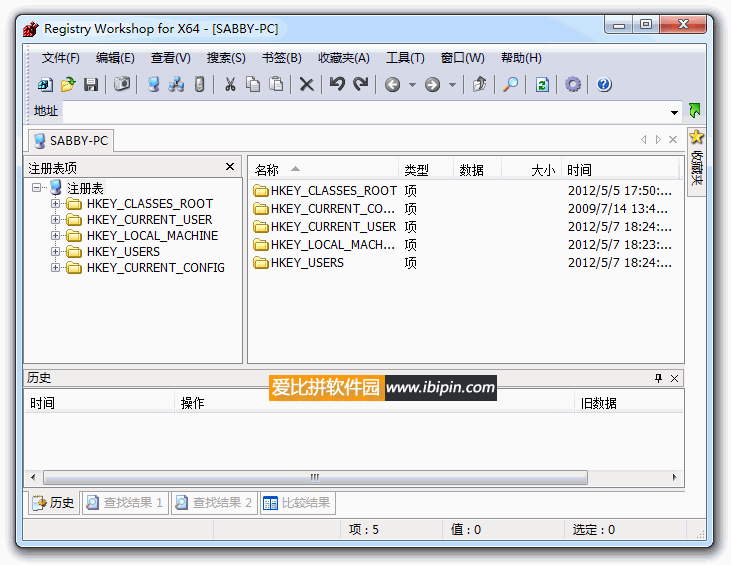Screen dimensions: 731x565
Task: Open the 书签(B) menu
Action: (282, 58)
